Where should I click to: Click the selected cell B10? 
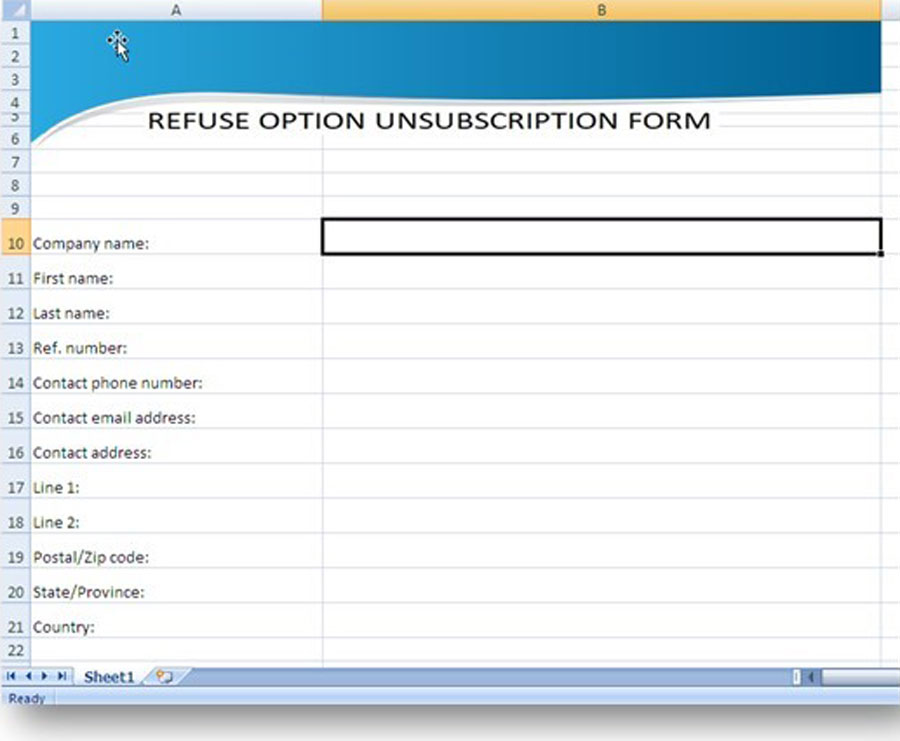(x=602, y=236)
